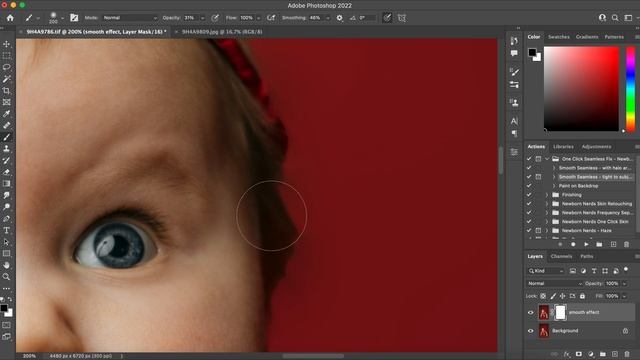Add layer mask icon at Layers bottom
The width and height of the screenshot is (640, 360).
pyautogui.click(x=578, y=354)
